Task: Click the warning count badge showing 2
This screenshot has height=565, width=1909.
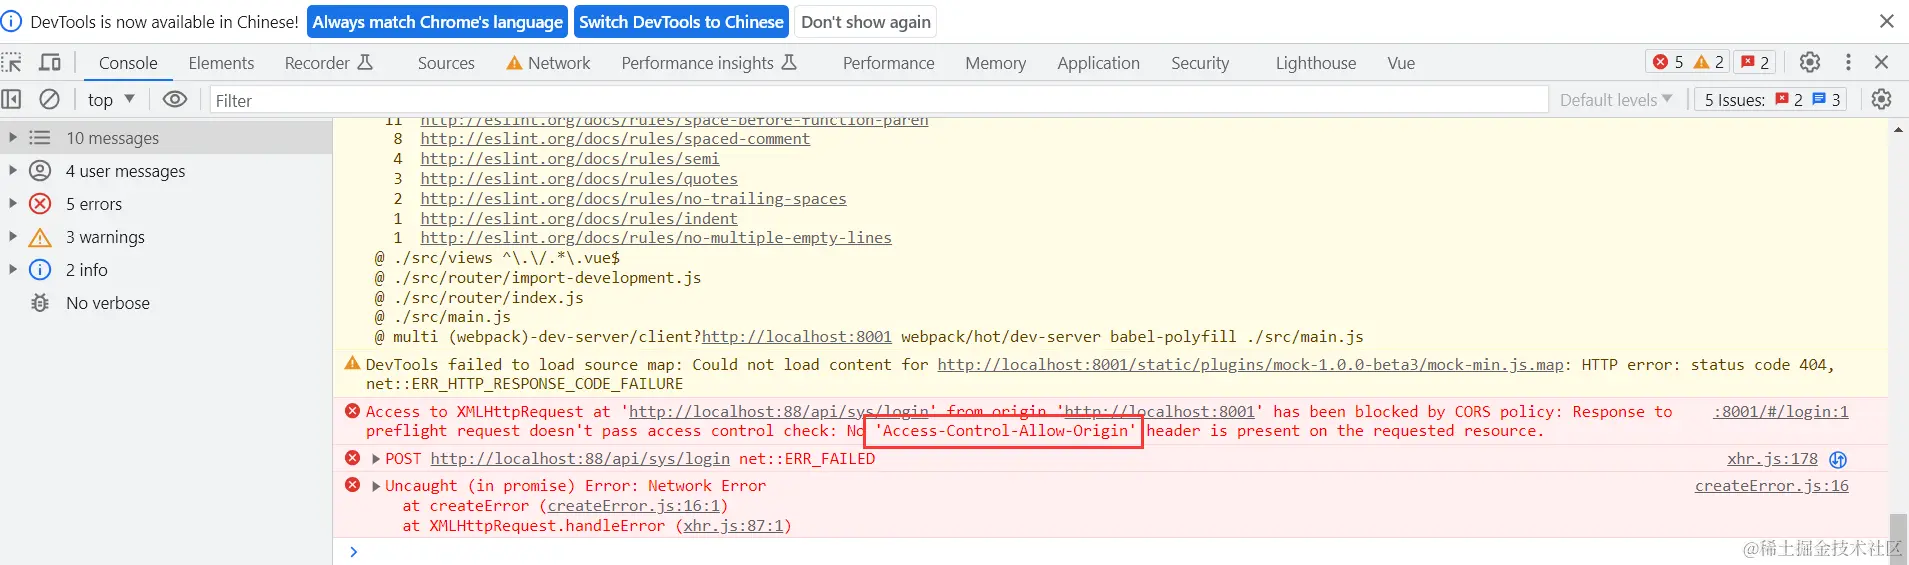Action: tap(1709, 62)
